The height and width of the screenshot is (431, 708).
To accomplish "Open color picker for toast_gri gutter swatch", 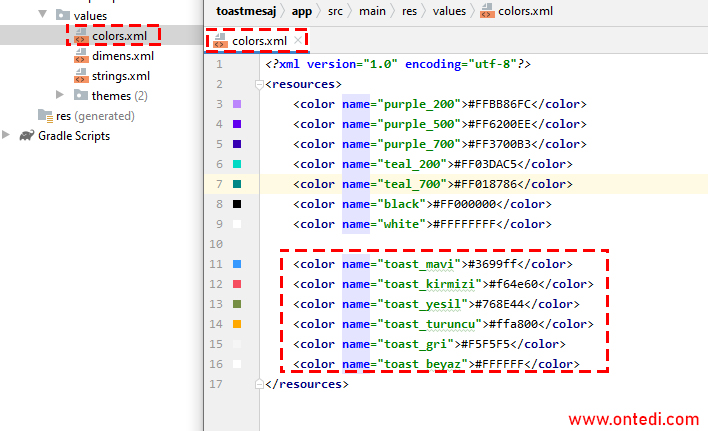I will [x=237, y=344].
